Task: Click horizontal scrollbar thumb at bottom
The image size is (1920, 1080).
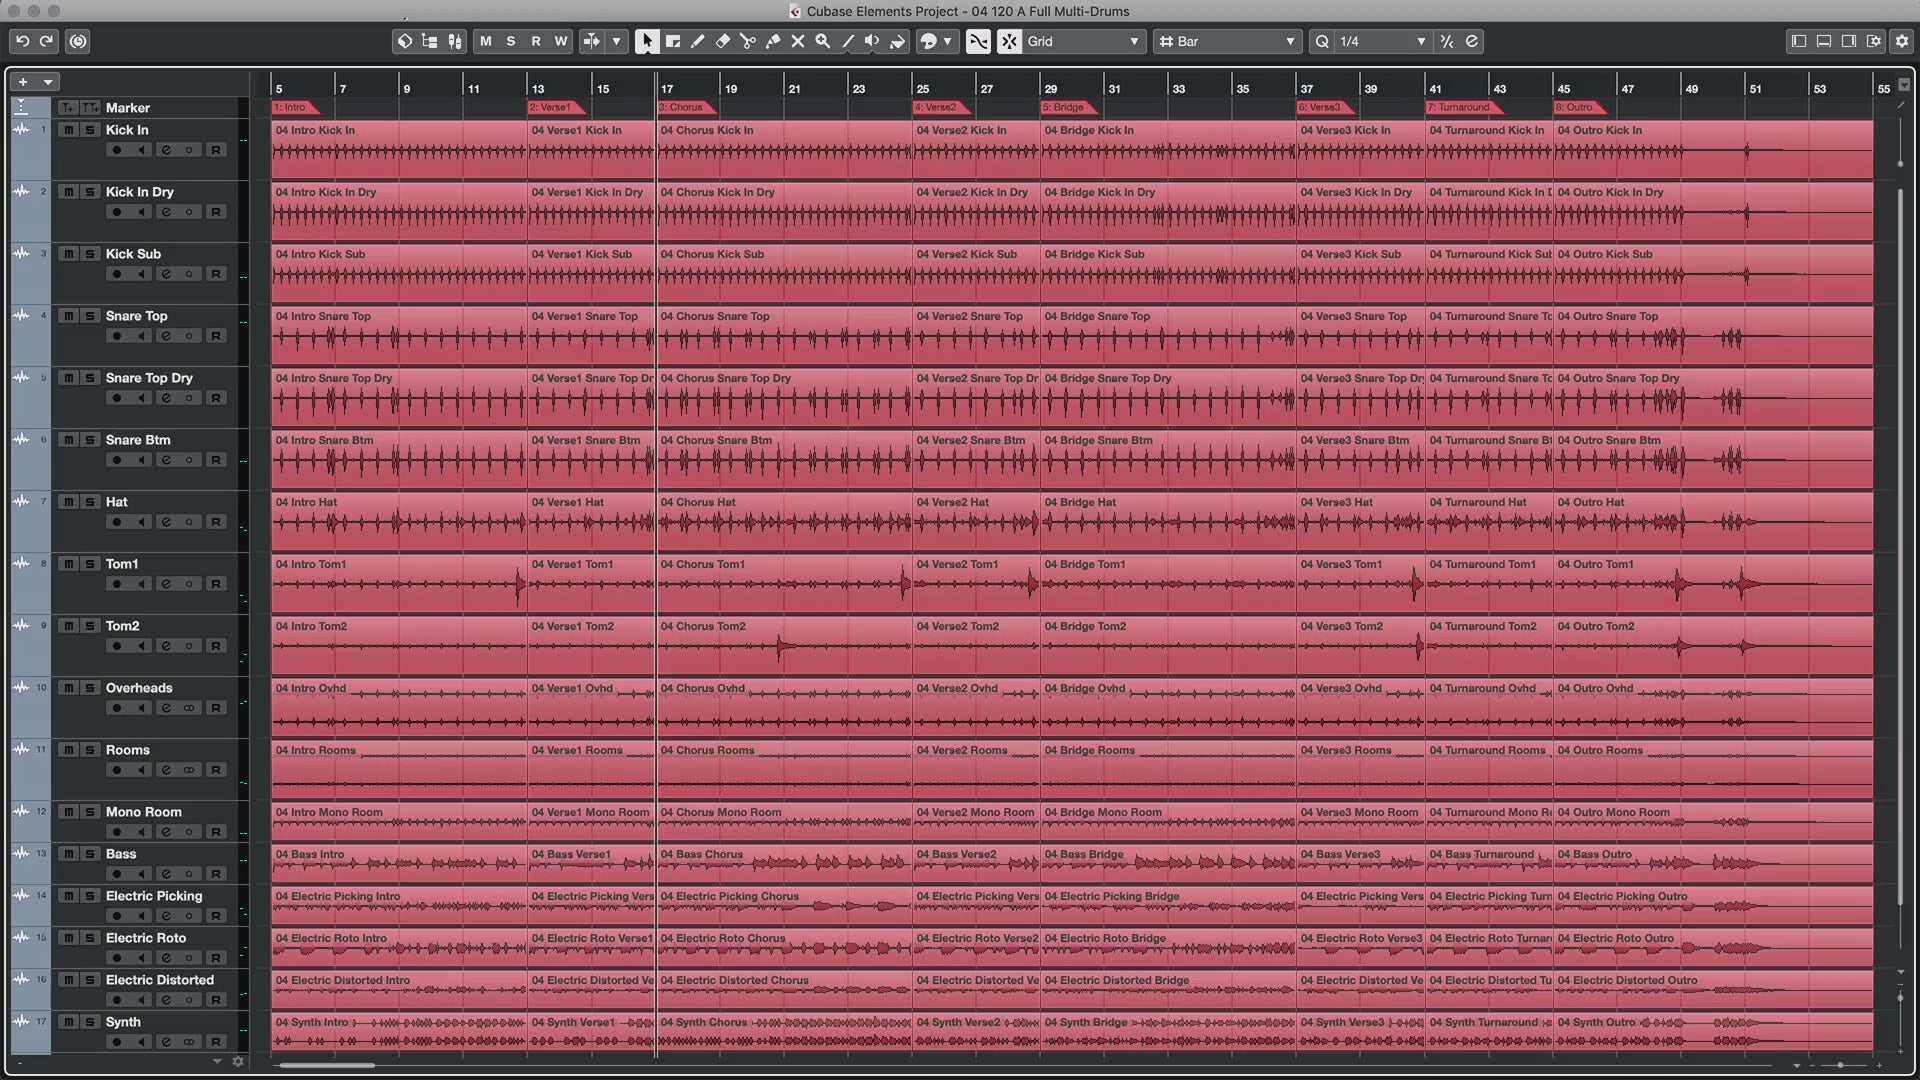Action: [327, 1065]
